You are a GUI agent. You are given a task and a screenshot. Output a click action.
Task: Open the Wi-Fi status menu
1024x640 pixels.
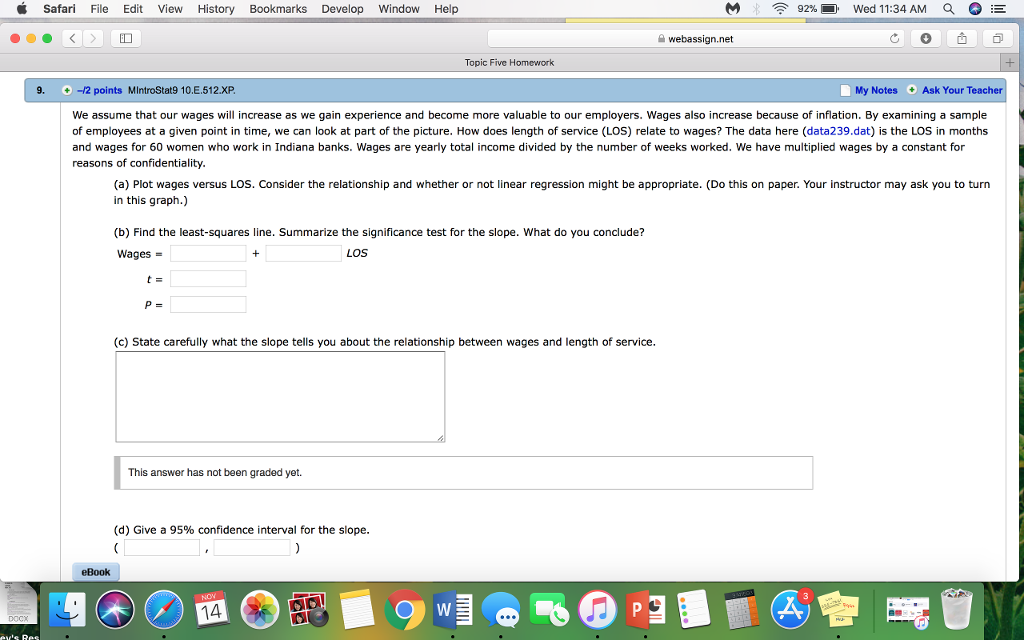tap(780, 8)
